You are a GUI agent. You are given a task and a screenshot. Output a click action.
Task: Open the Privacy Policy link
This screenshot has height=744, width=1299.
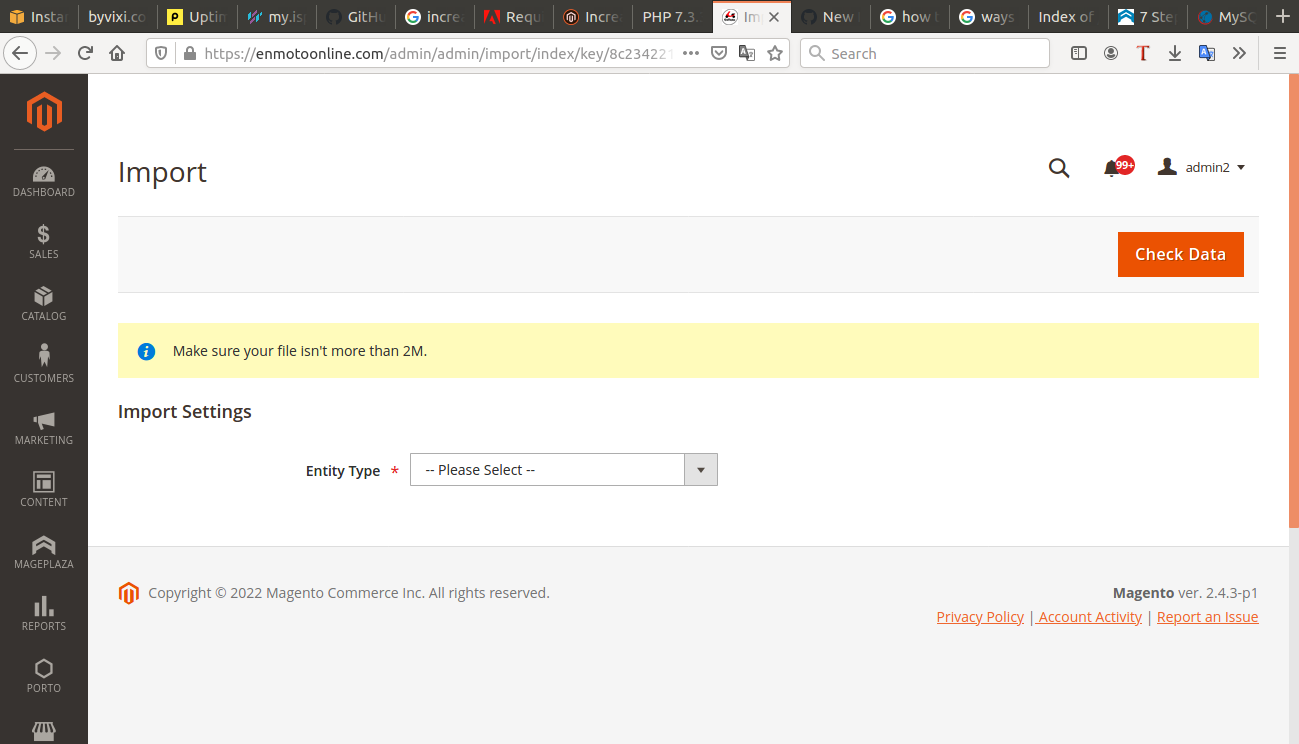coord(980,616)
